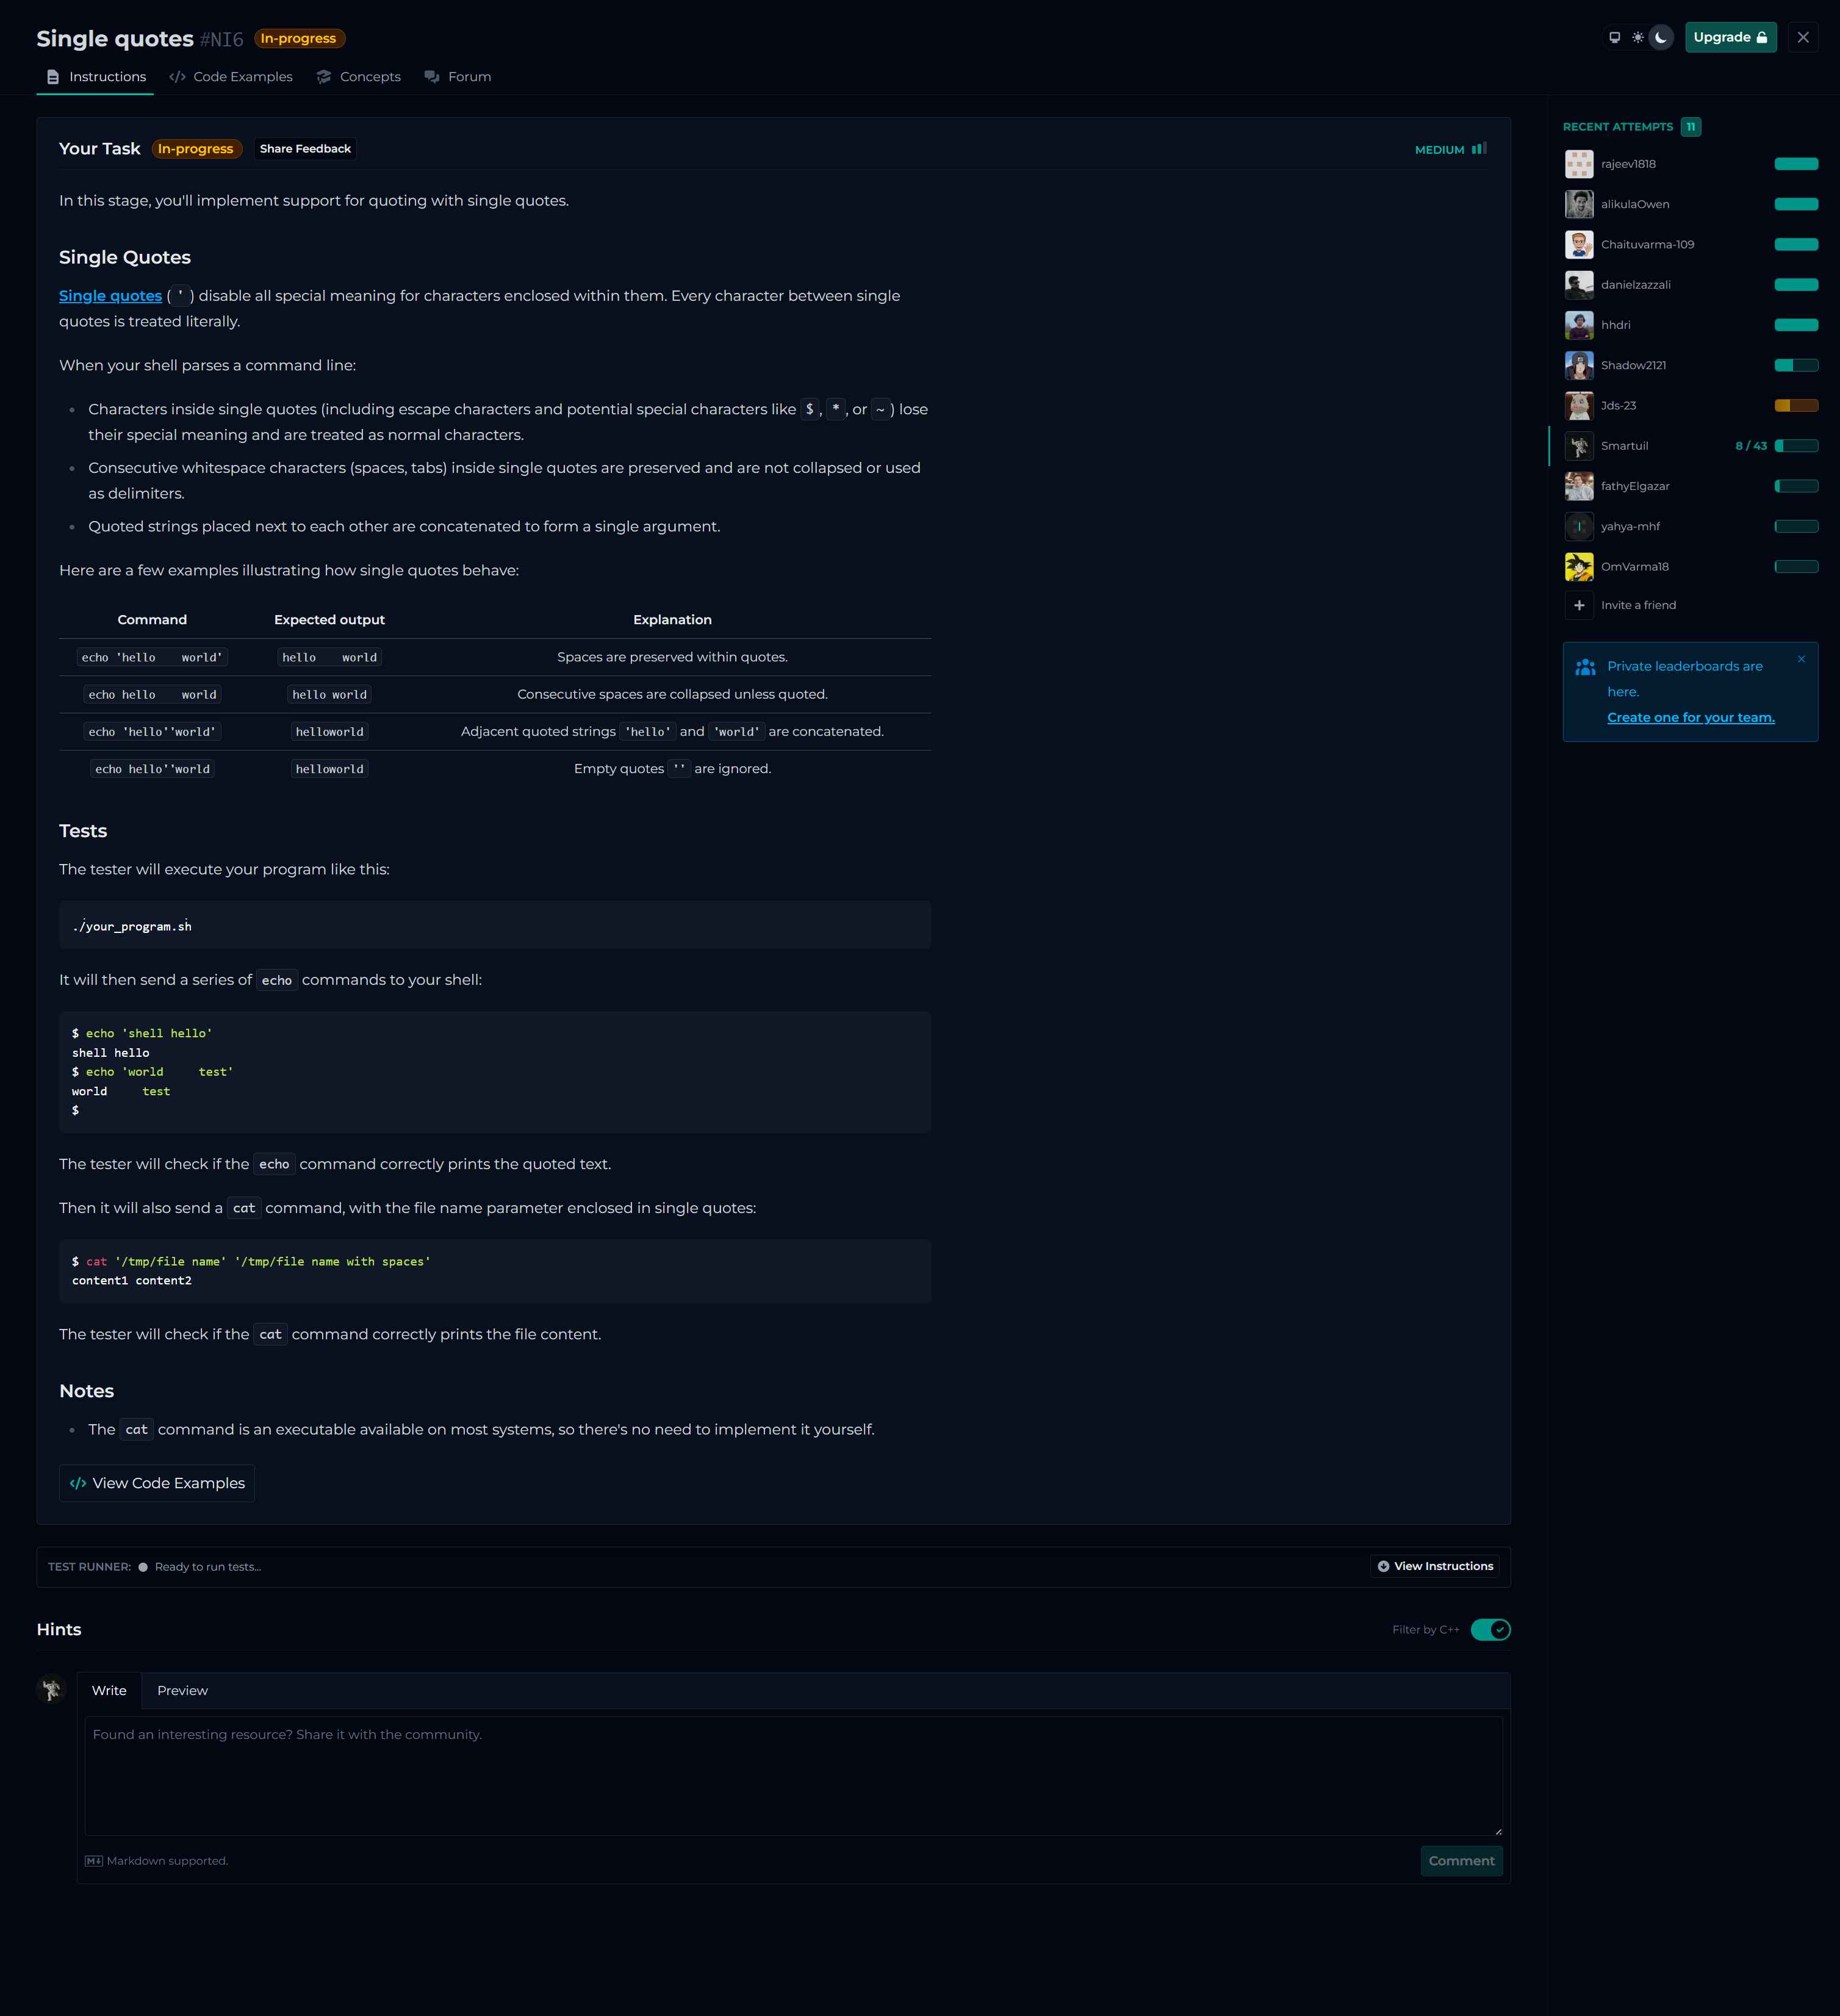Click Create one for your team link

pos(1690,718)
